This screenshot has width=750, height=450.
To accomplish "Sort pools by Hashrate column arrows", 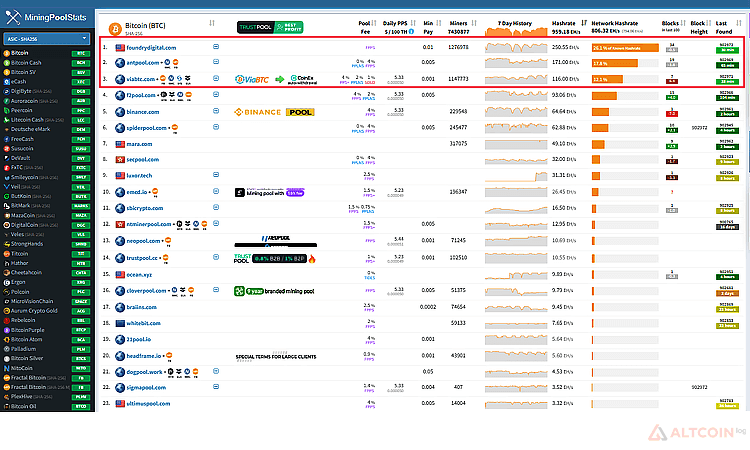I will coord(584,23).
